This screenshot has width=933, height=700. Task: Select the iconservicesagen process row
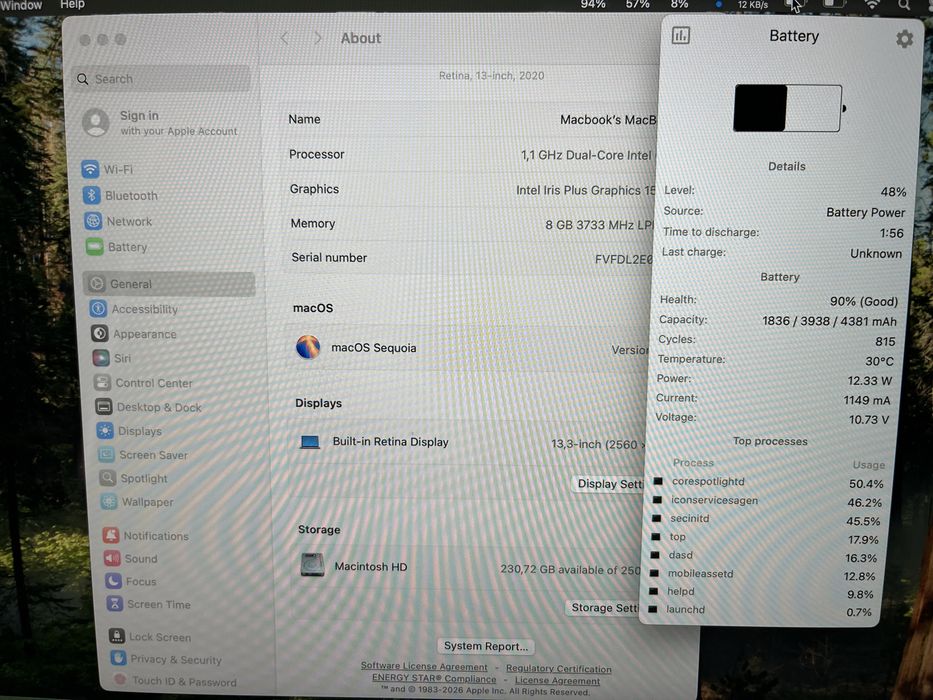click(x=767, y=501)
